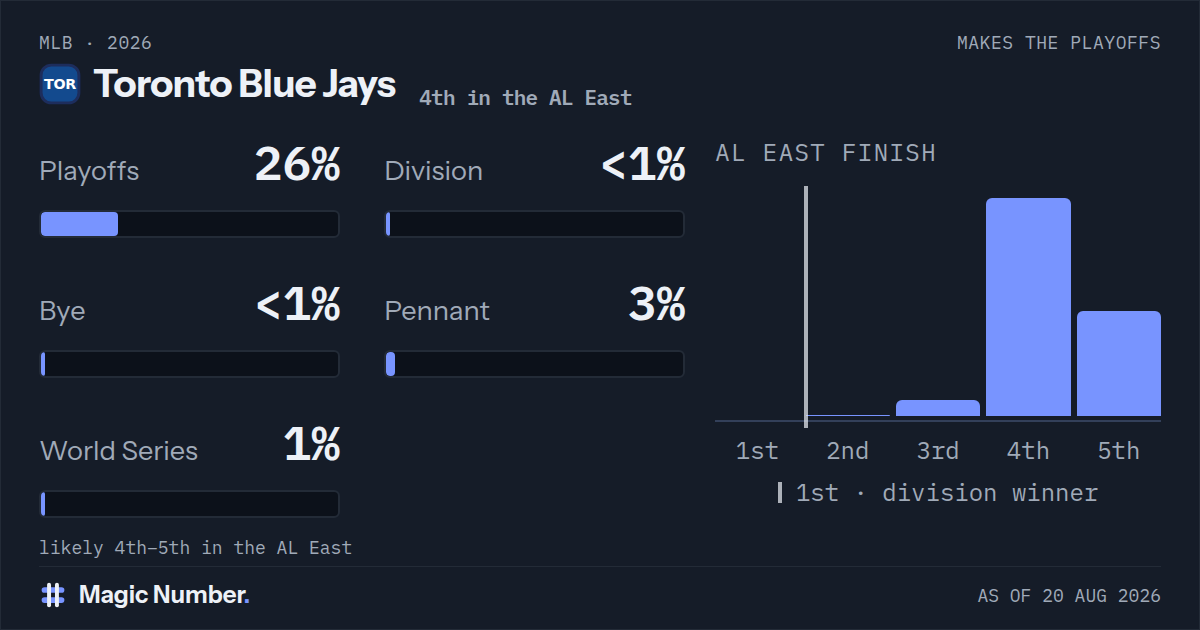Click the 4th in the AL East subtitle

526,98
